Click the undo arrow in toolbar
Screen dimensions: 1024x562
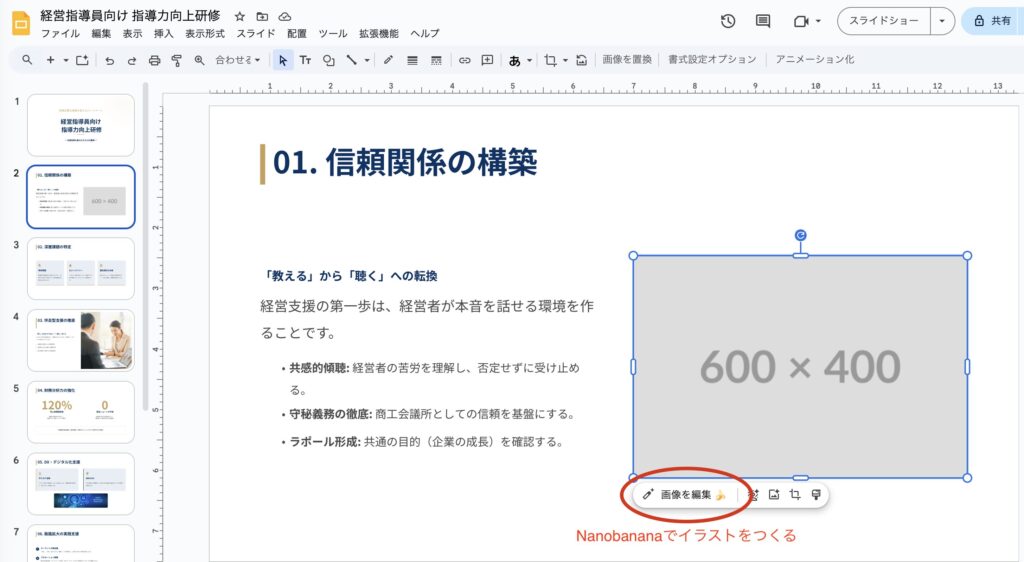pyautogui.click(x=109, y=60)
